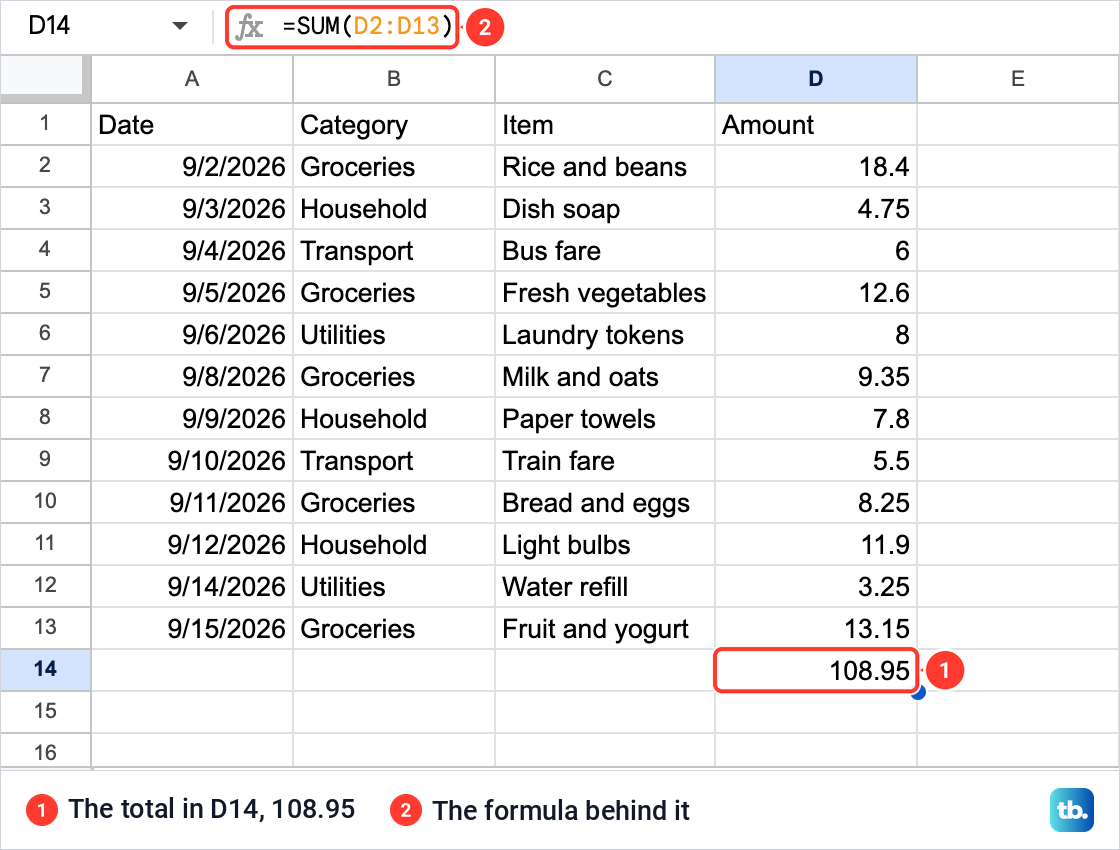The height and width of the screenshot is (850, 1120).
Task: Click Utilities in row 12
Action: (x=394, y=586)
